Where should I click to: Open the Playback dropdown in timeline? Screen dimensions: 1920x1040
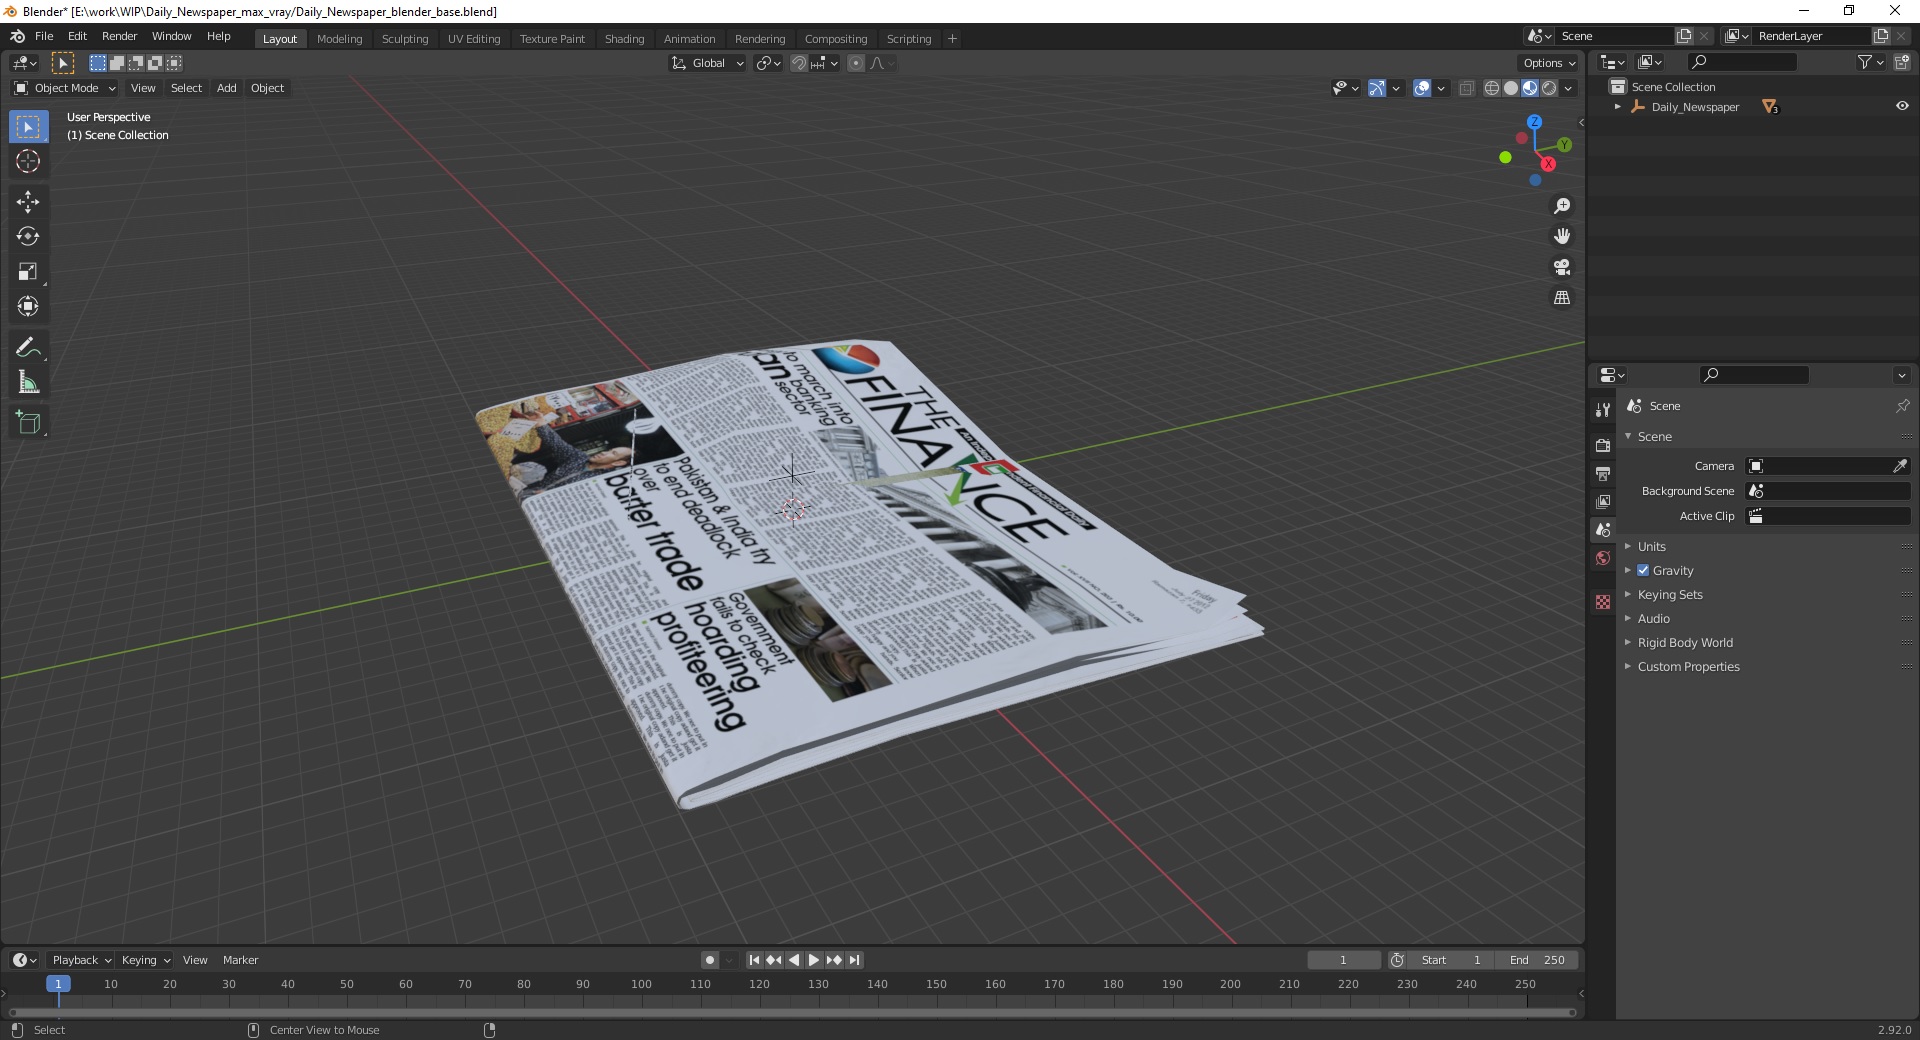[81, 960]
